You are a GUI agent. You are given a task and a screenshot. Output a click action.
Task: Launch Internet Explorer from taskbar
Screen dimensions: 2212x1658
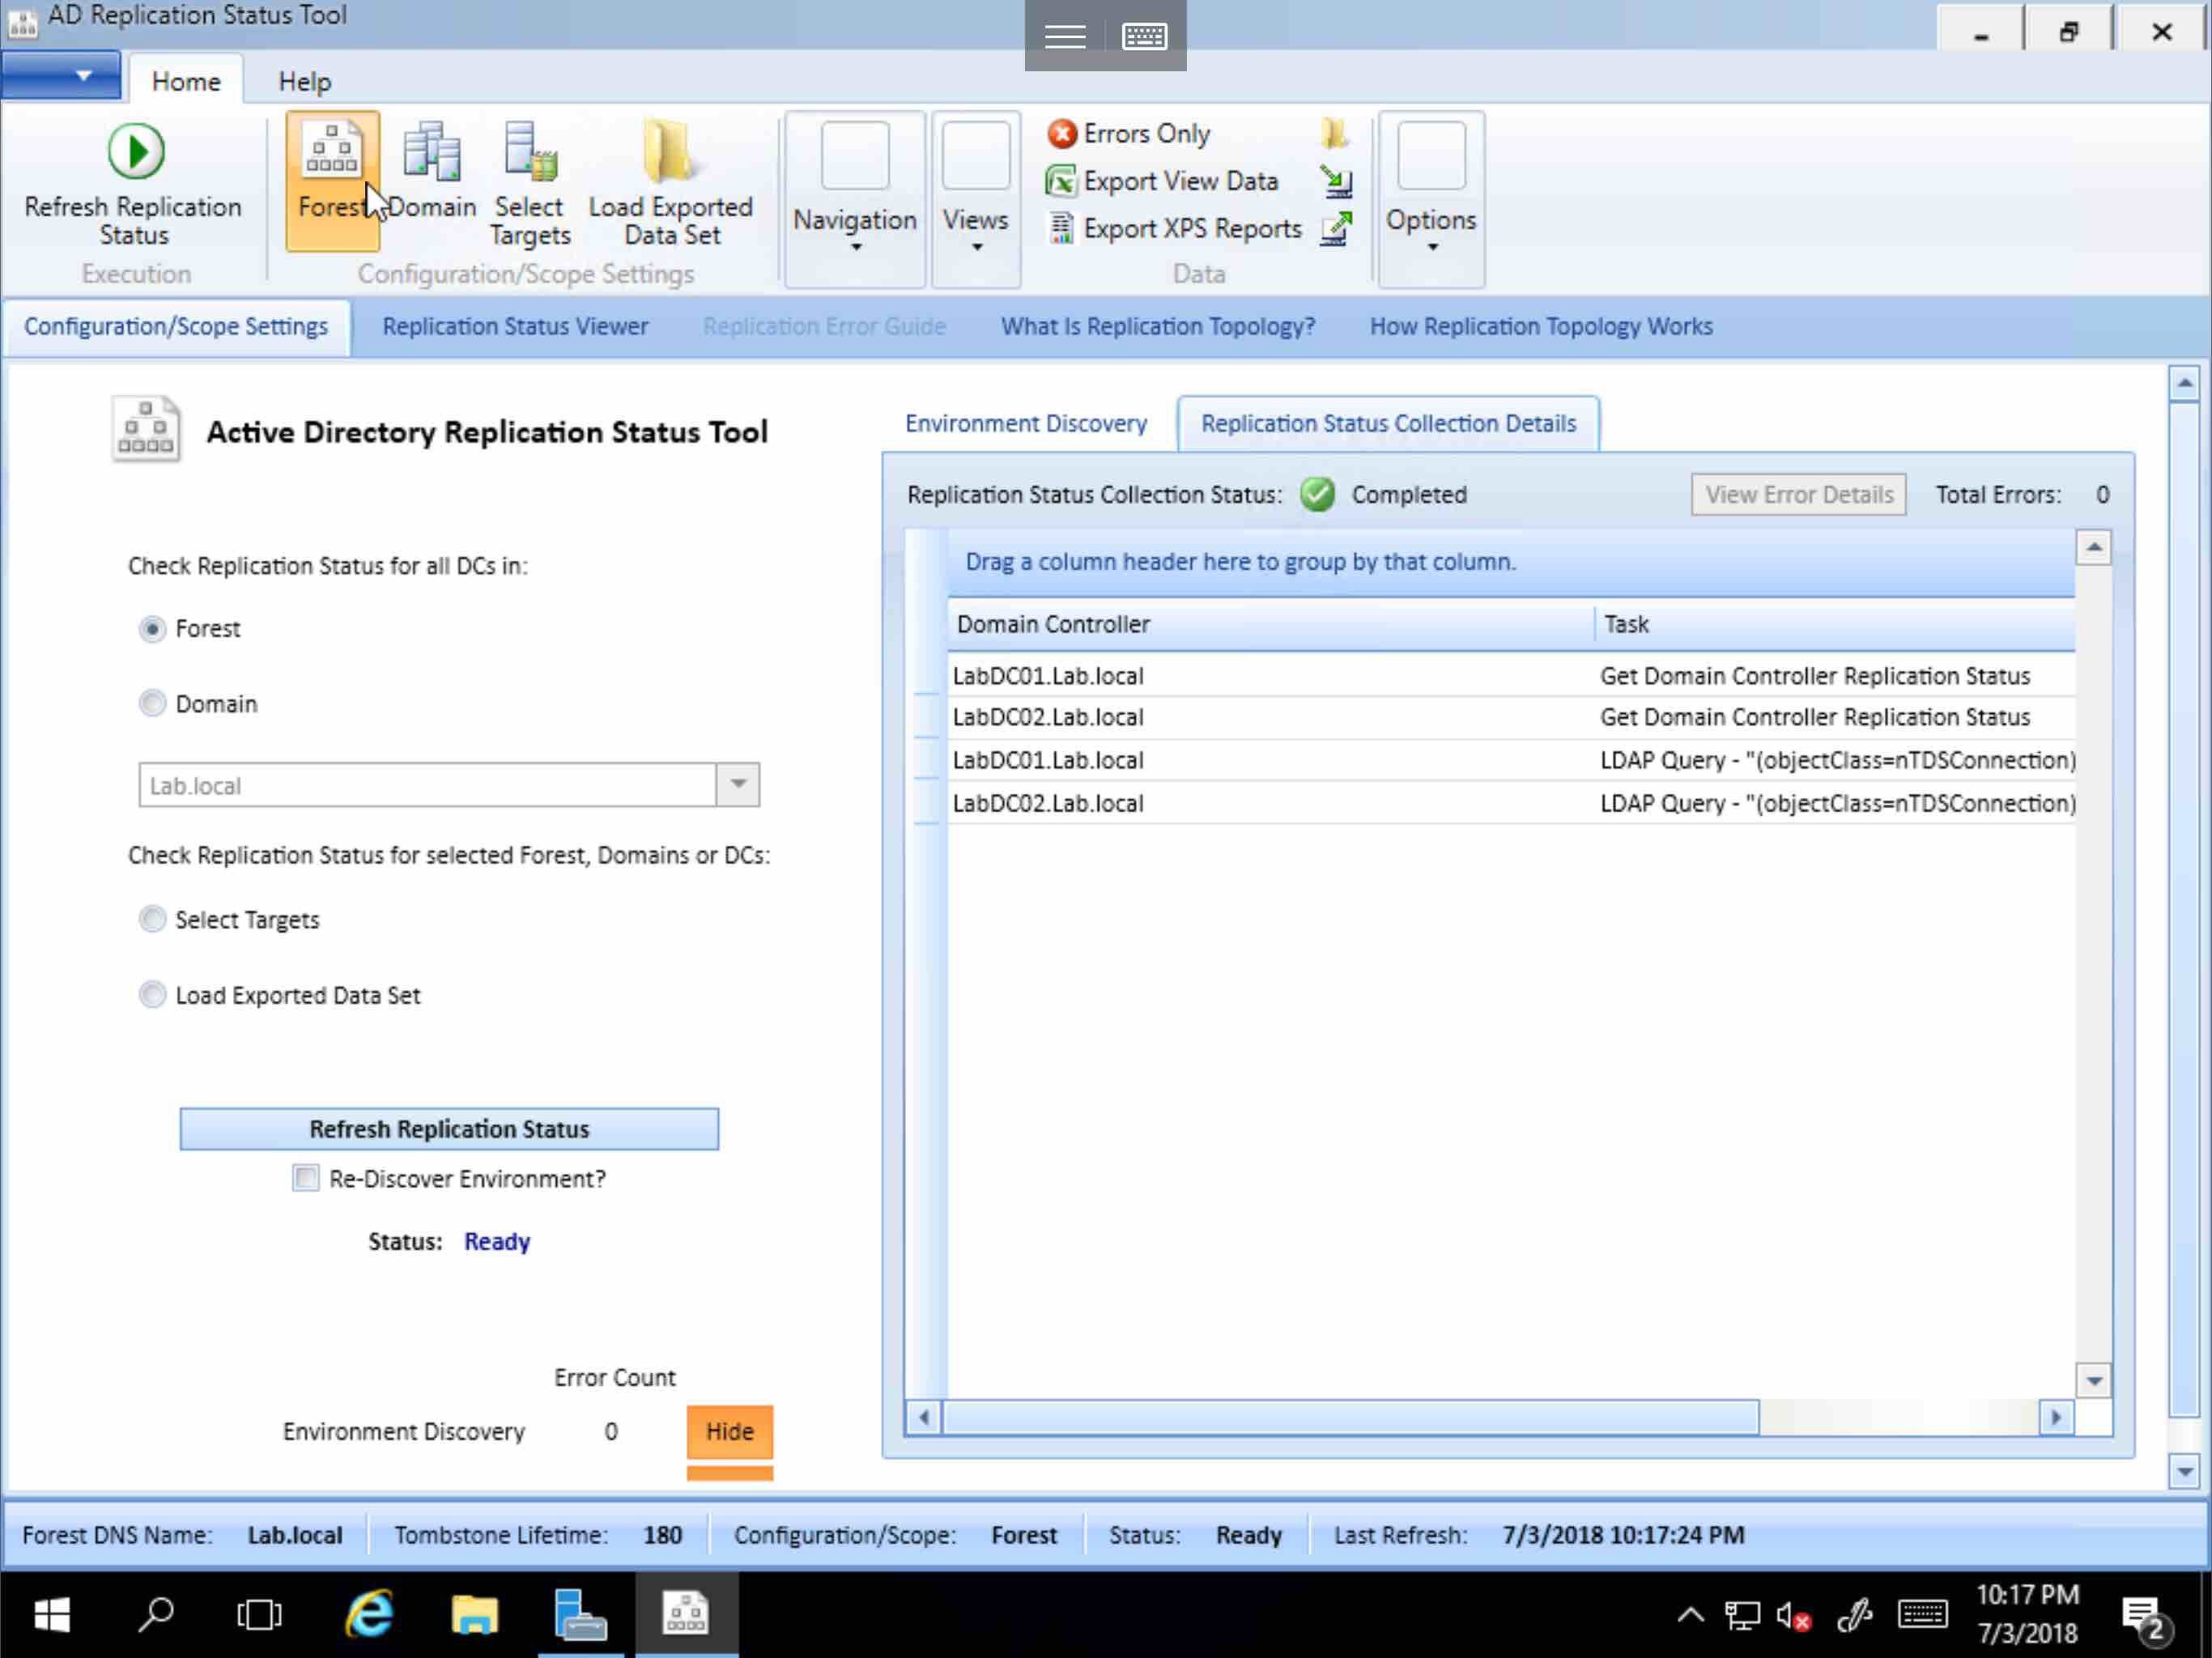pyautogui.click(x=369, y=1614)
